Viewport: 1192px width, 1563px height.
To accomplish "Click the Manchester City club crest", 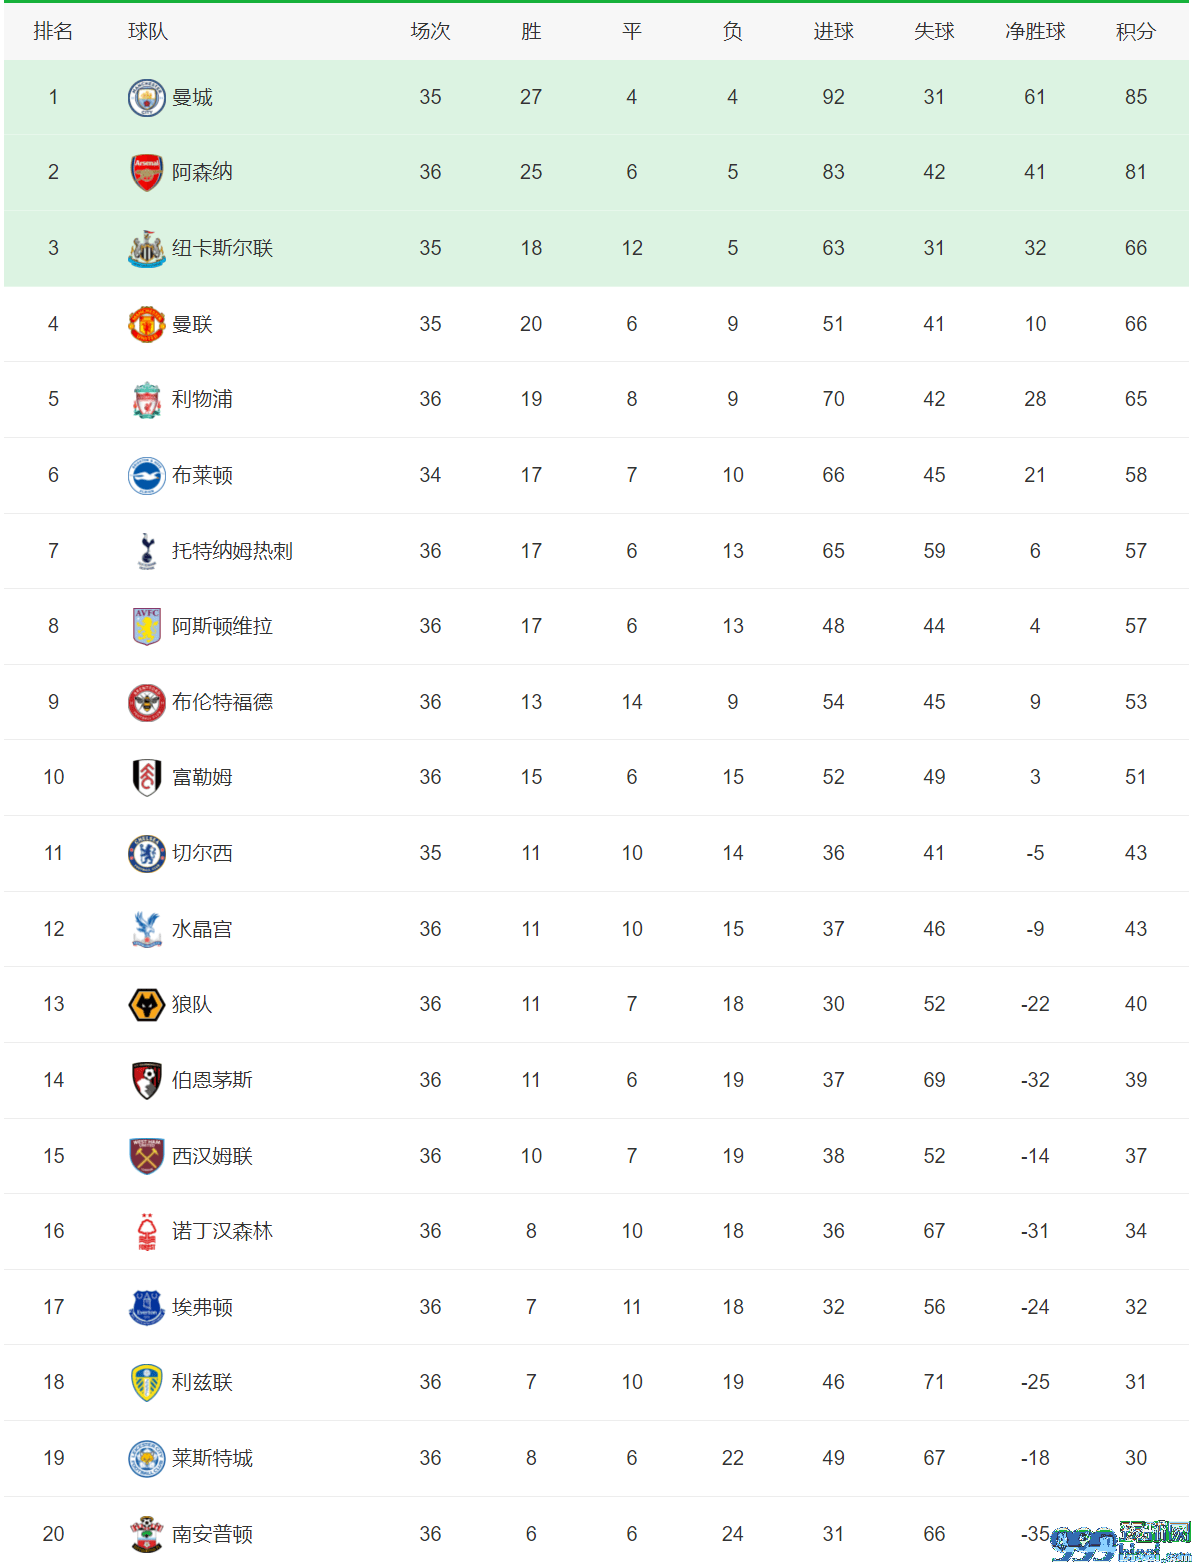I will 147,98.
